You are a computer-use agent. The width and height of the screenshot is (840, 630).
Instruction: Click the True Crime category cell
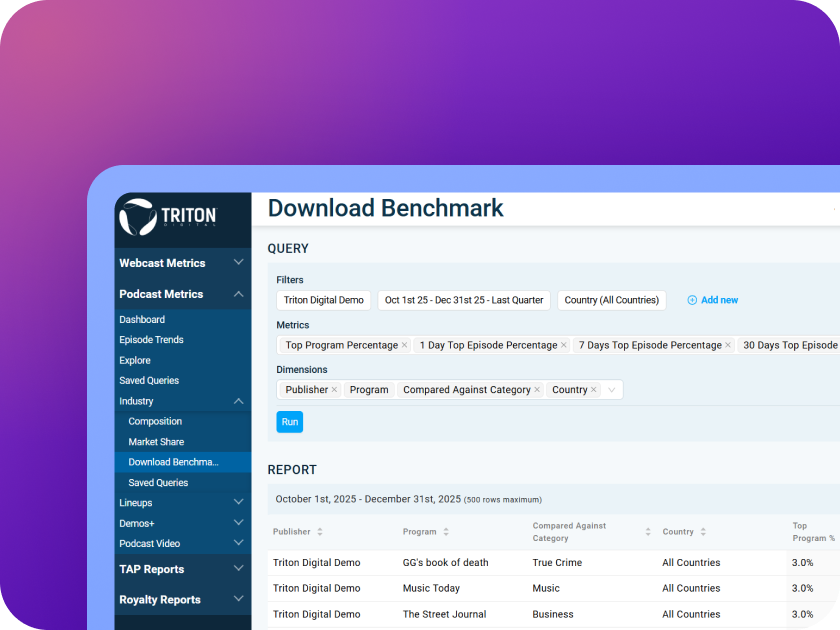coord(557,562)
